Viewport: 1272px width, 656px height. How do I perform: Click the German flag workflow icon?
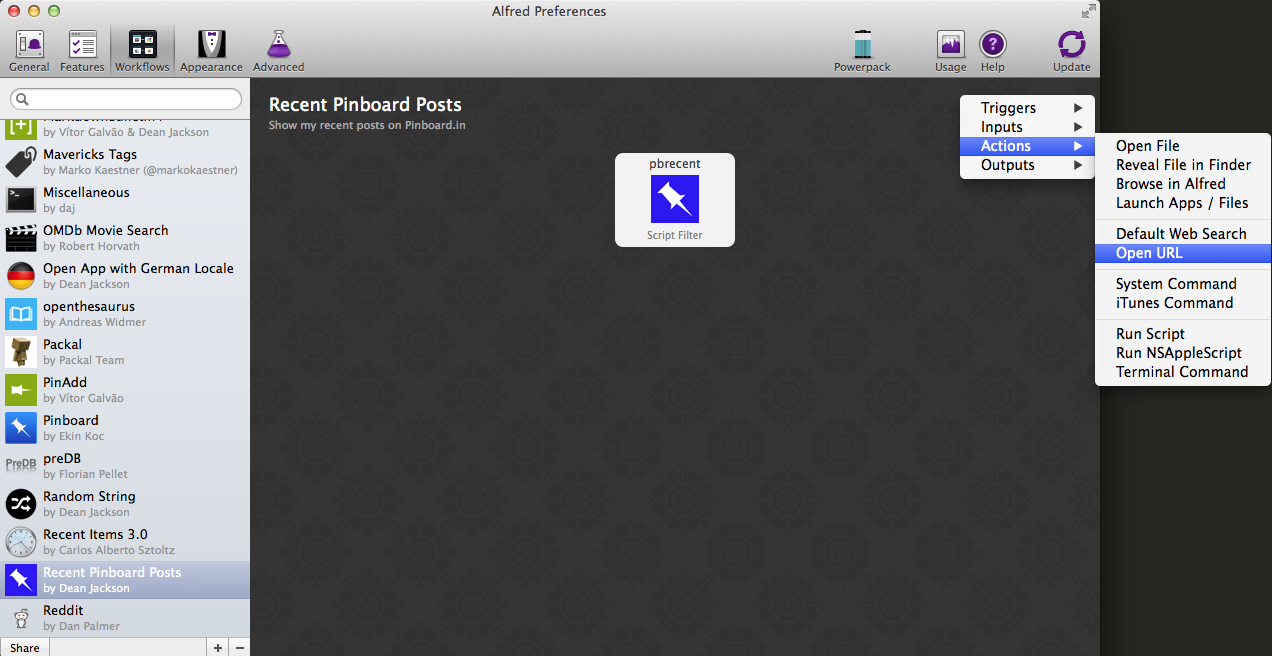click(21, 276)
